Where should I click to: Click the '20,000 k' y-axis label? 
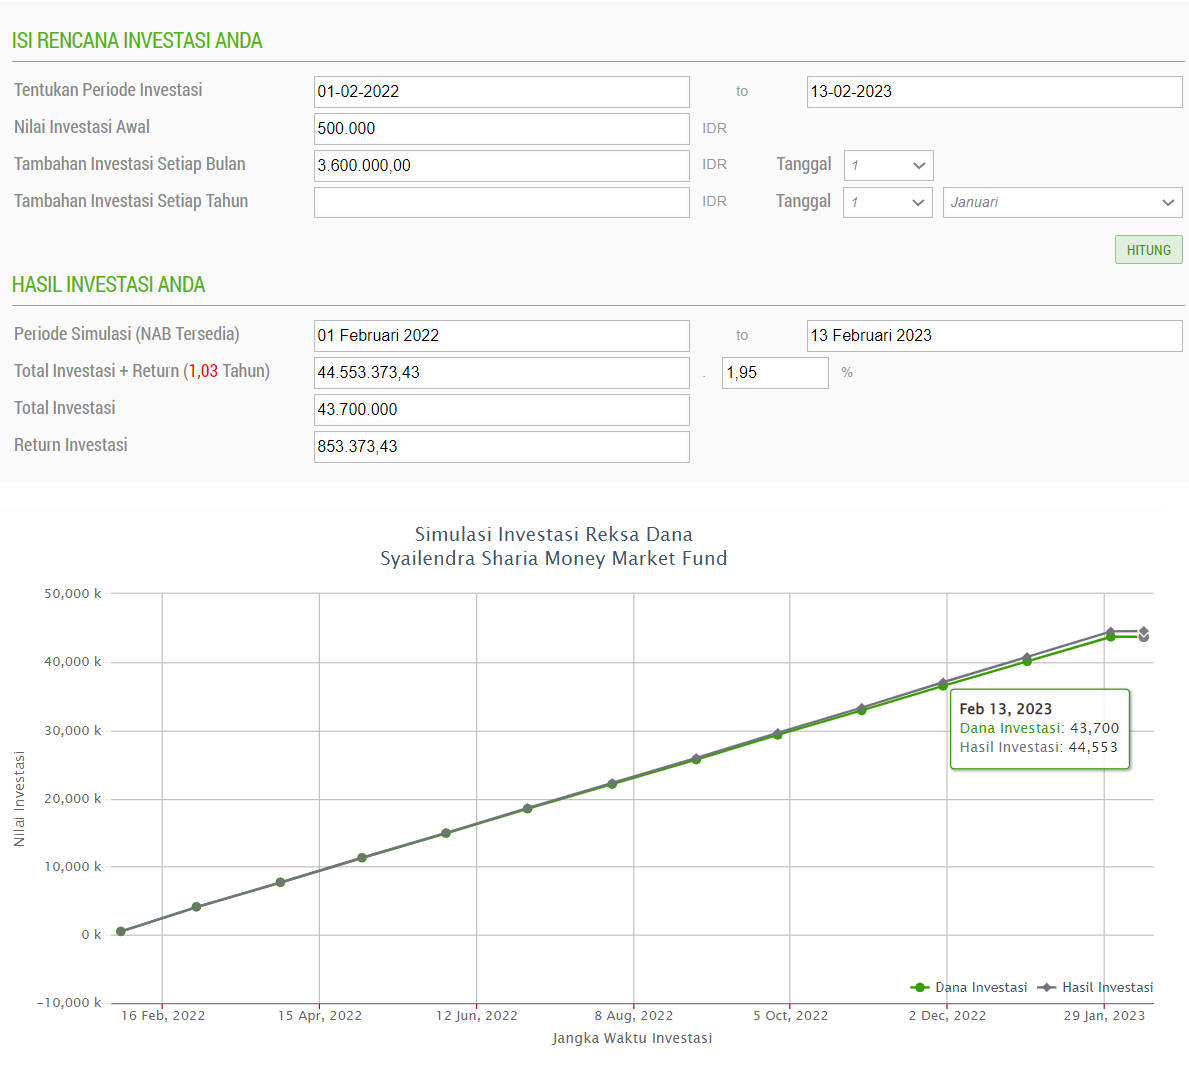[x=73, y=798]
